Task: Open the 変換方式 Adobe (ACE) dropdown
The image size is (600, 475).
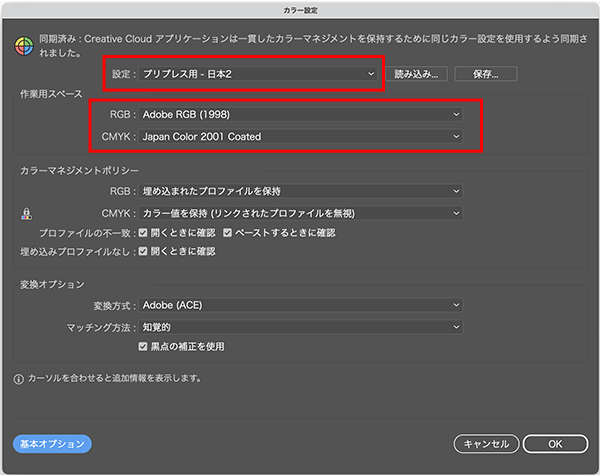Action: coord(300,305)
